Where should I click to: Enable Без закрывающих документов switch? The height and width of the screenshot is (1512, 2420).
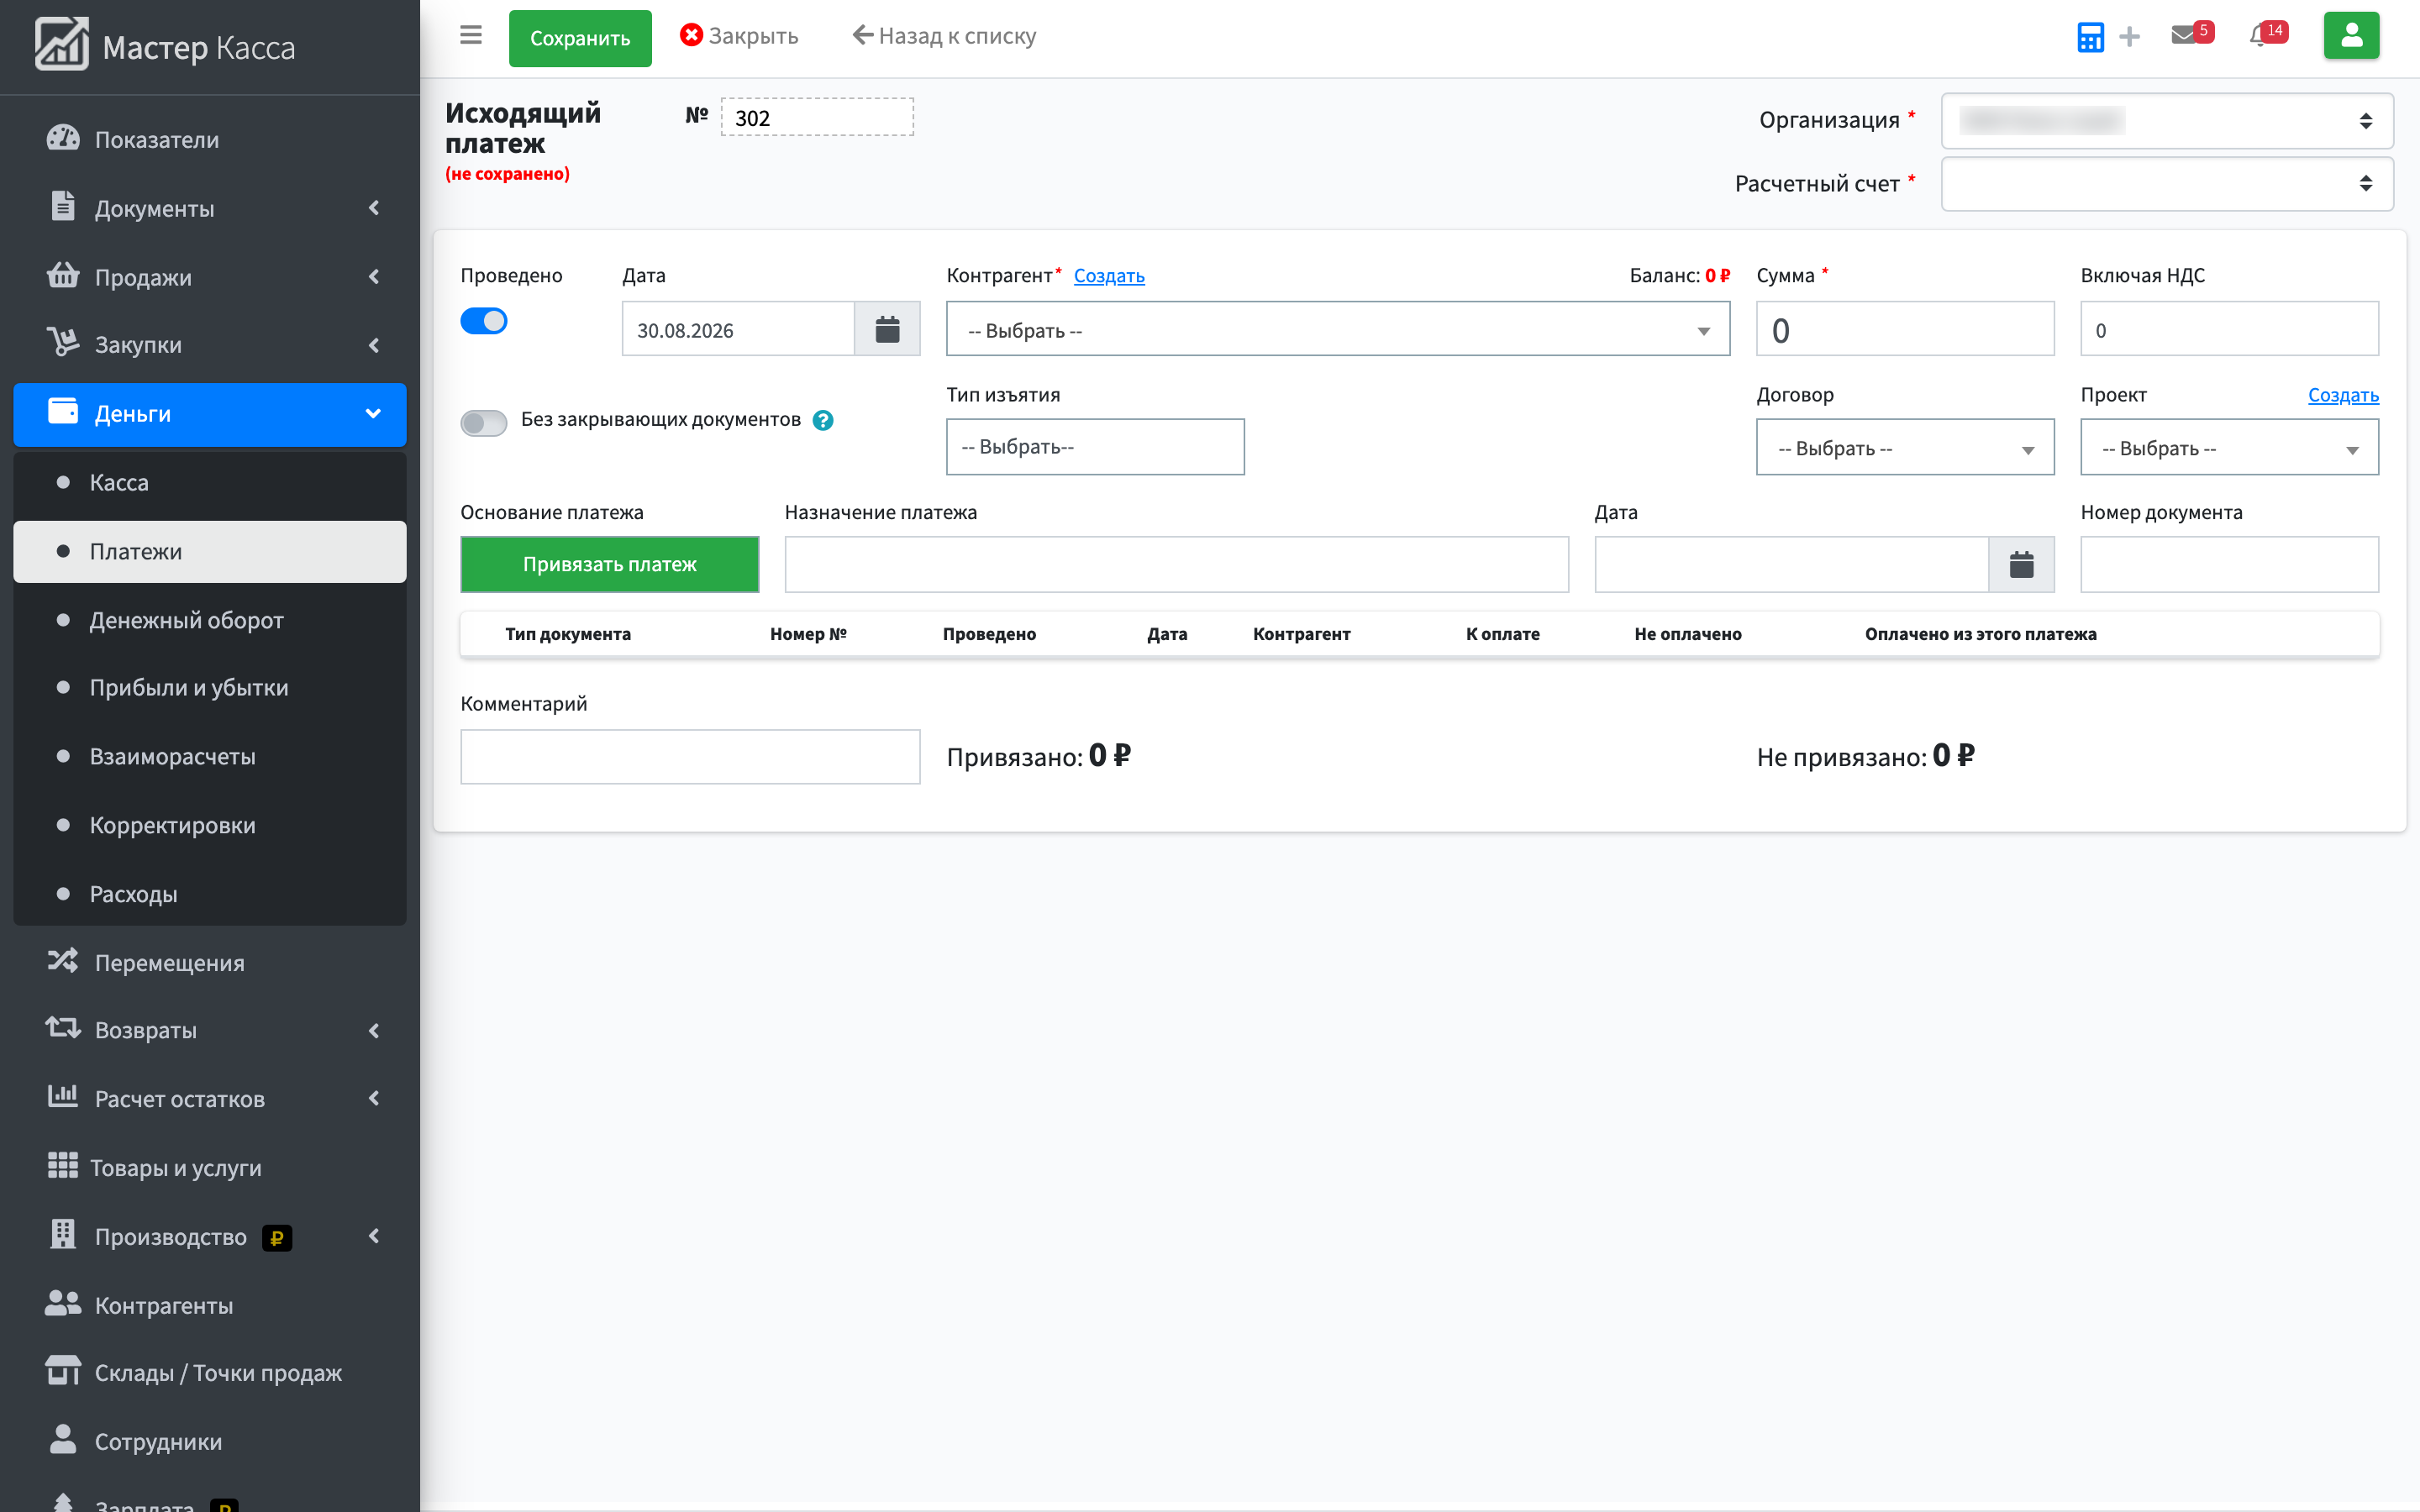tap(484, 422)
